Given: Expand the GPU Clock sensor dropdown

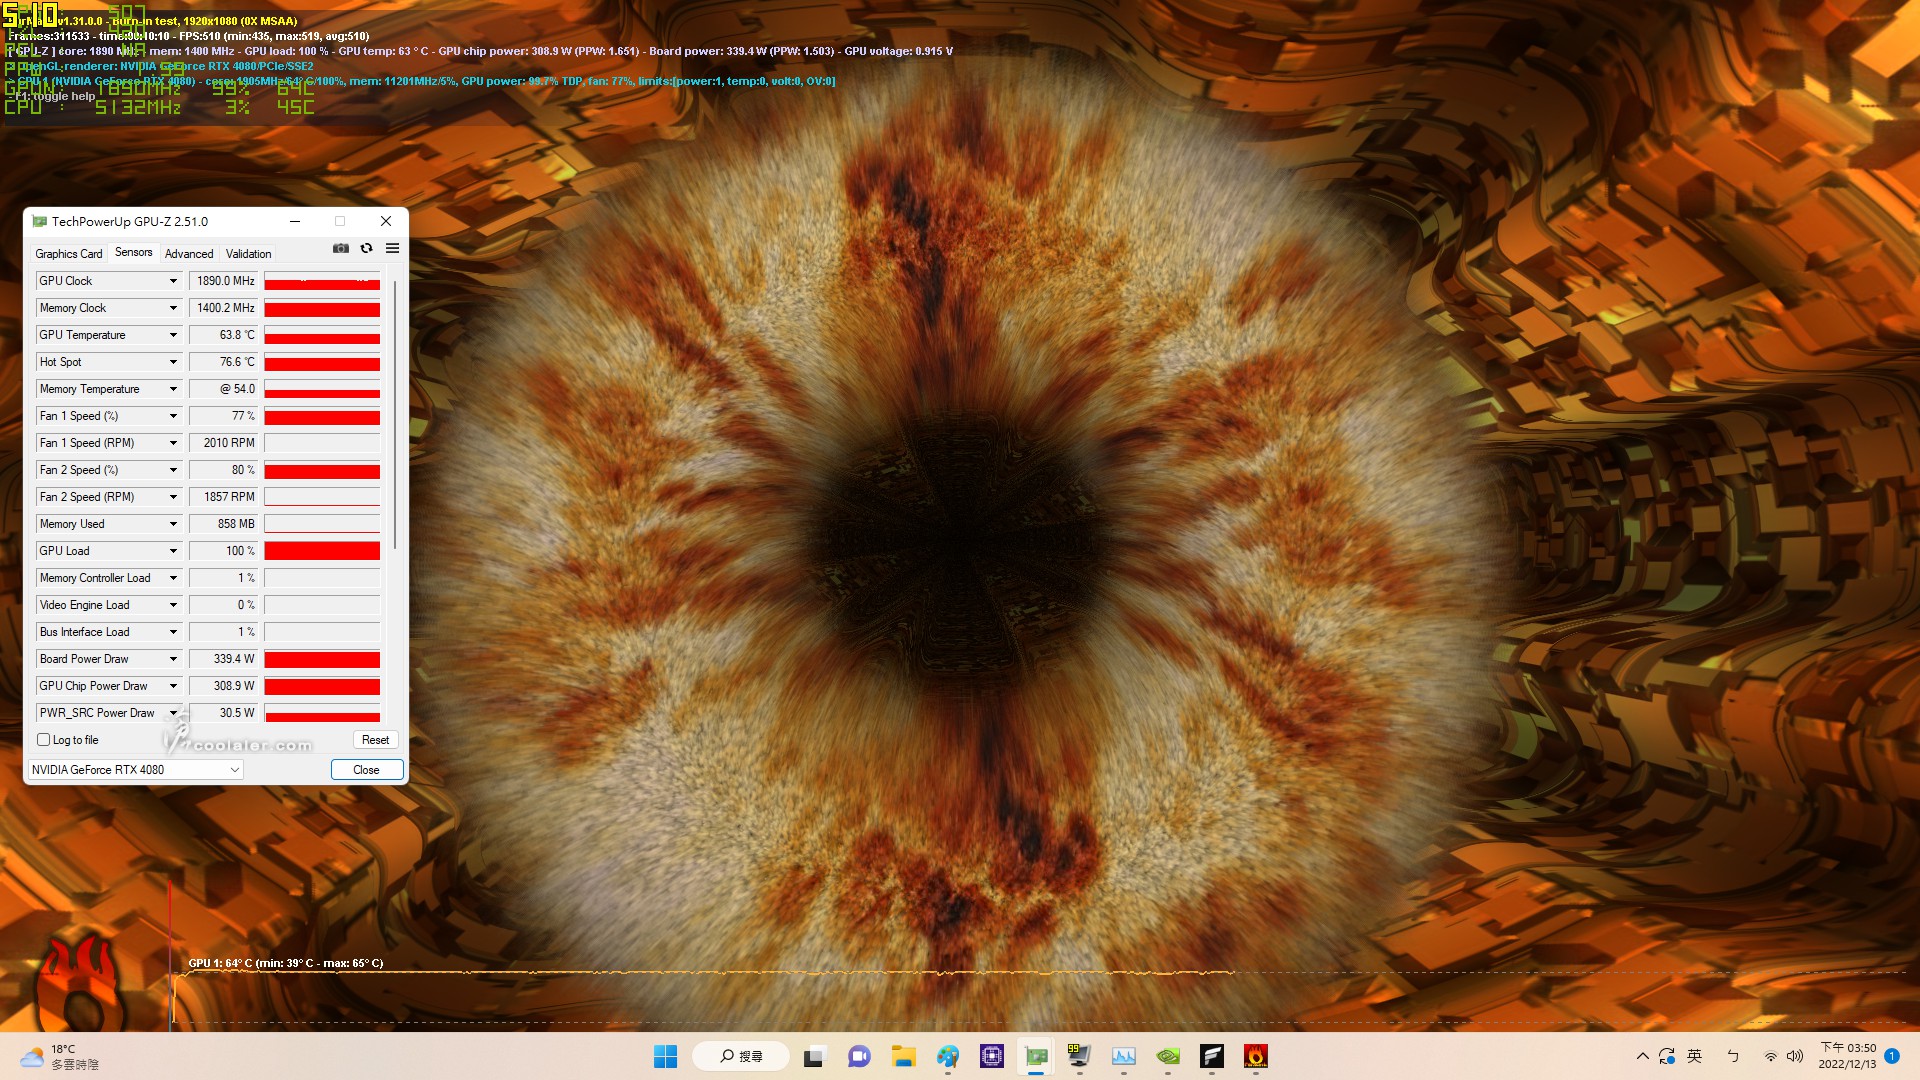Looking at the screenshot, I should click(x=173, y=281).
